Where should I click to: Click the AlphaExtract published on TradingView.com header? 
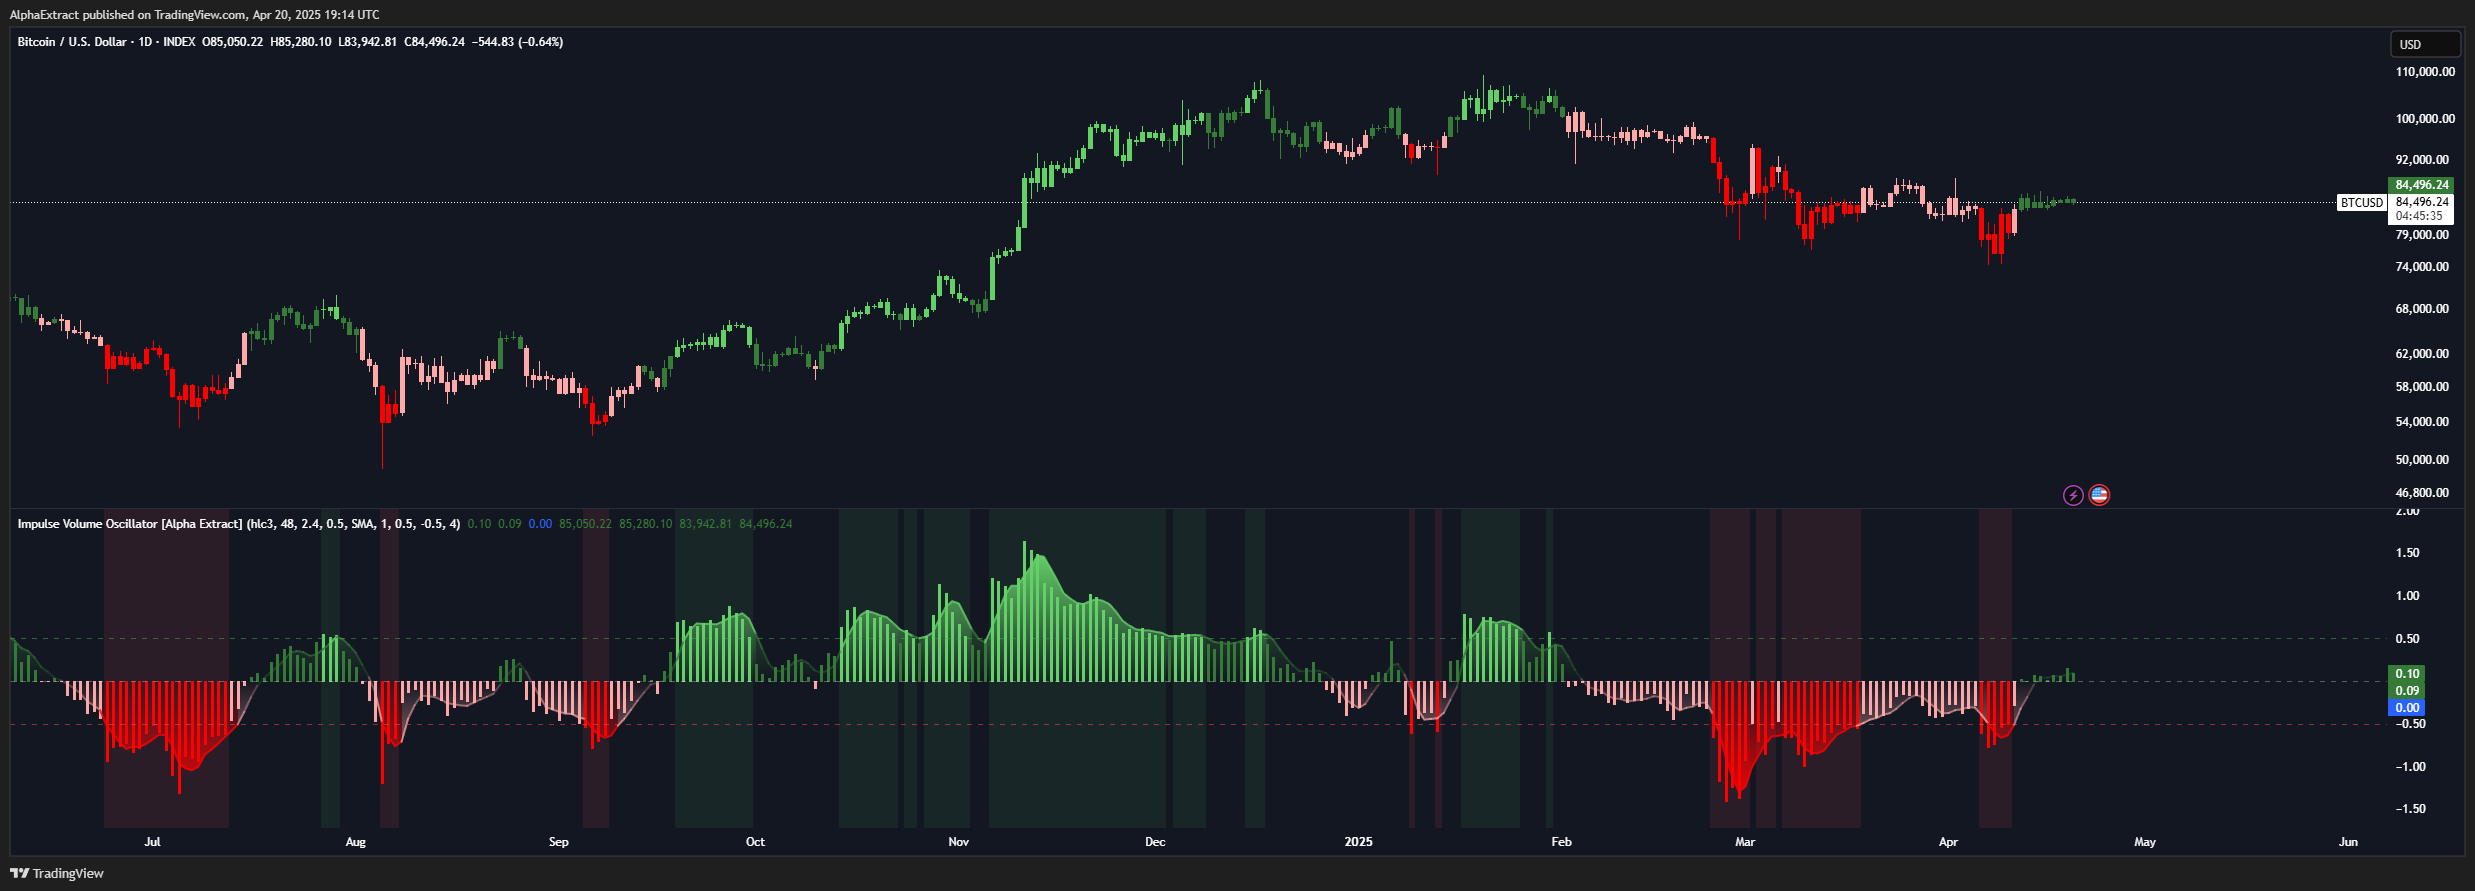pos(194,15)
